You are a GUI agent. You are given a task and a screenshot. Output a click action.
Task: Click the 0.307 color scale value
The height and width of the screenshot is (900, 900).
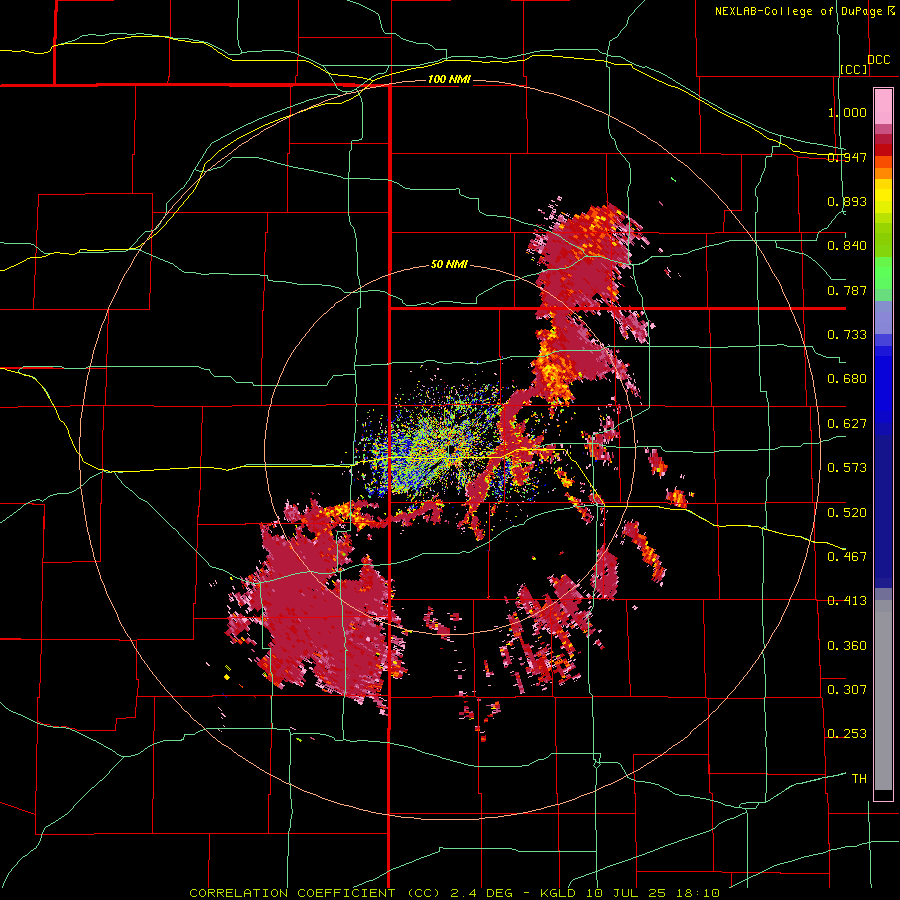tap(847, 690)
